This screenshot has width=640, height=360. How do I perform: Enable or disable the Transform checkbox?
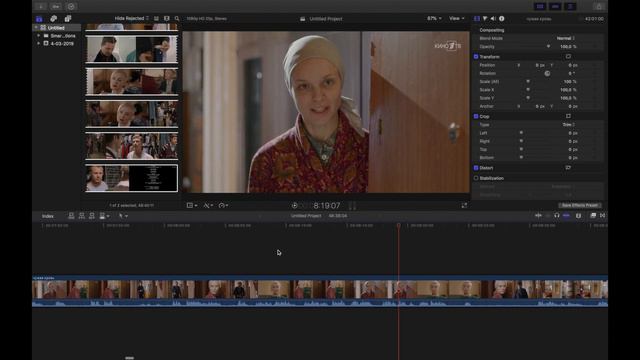point(476,57)
